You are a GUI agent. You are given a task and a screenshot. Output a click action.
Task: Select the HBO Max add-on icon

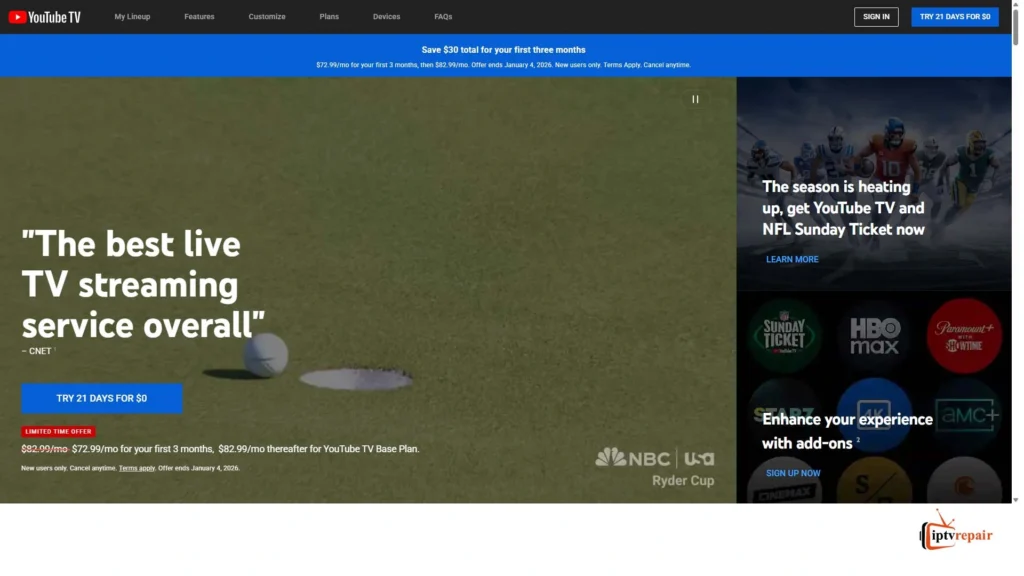tap(874, 335)
